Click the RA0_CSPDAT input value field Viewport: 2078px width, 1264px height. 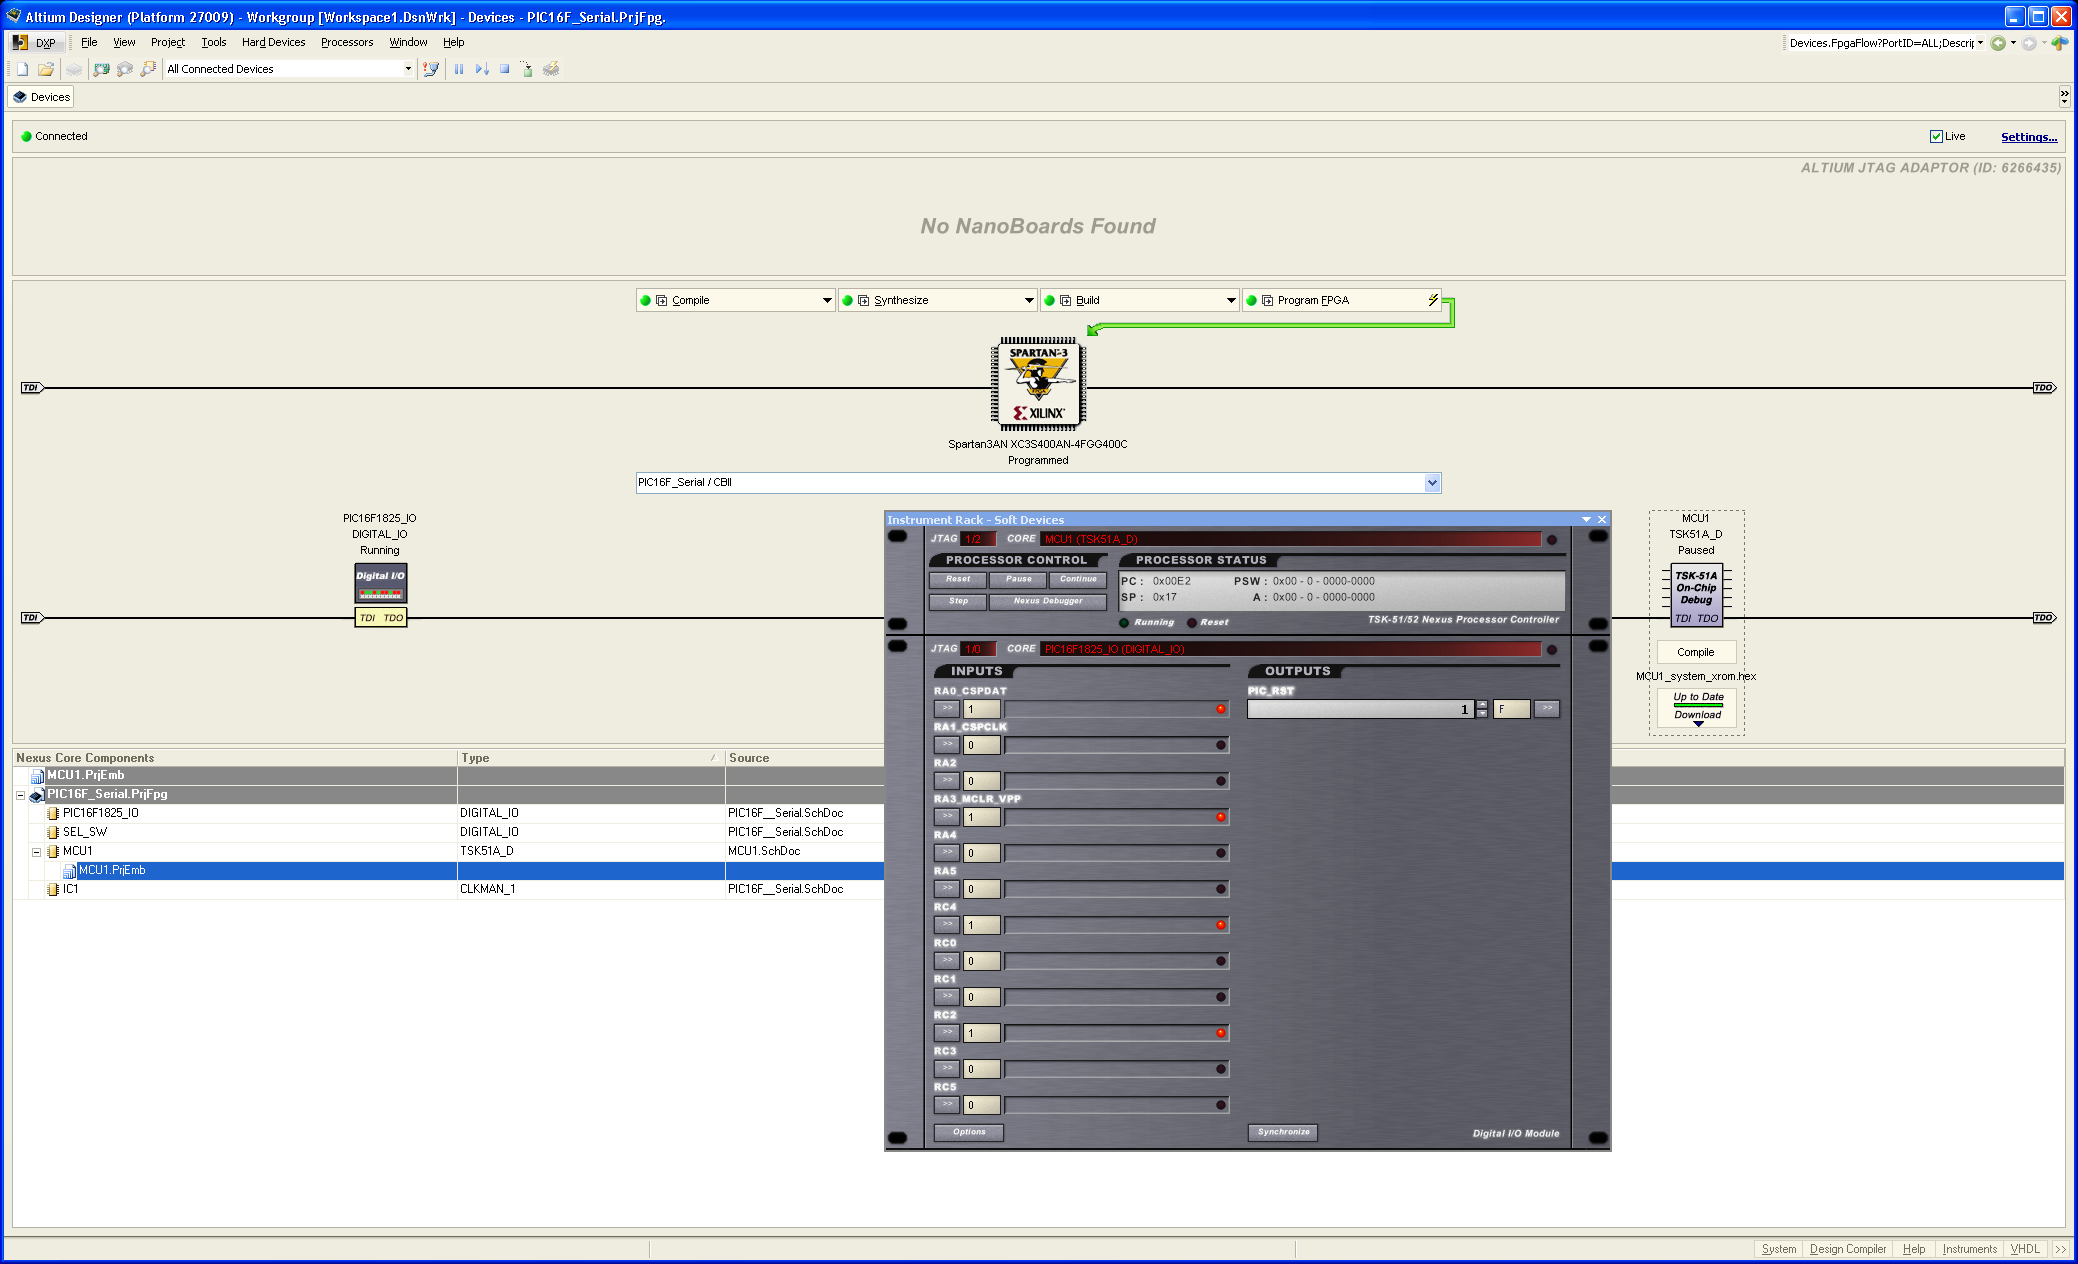tap(982, 709)
